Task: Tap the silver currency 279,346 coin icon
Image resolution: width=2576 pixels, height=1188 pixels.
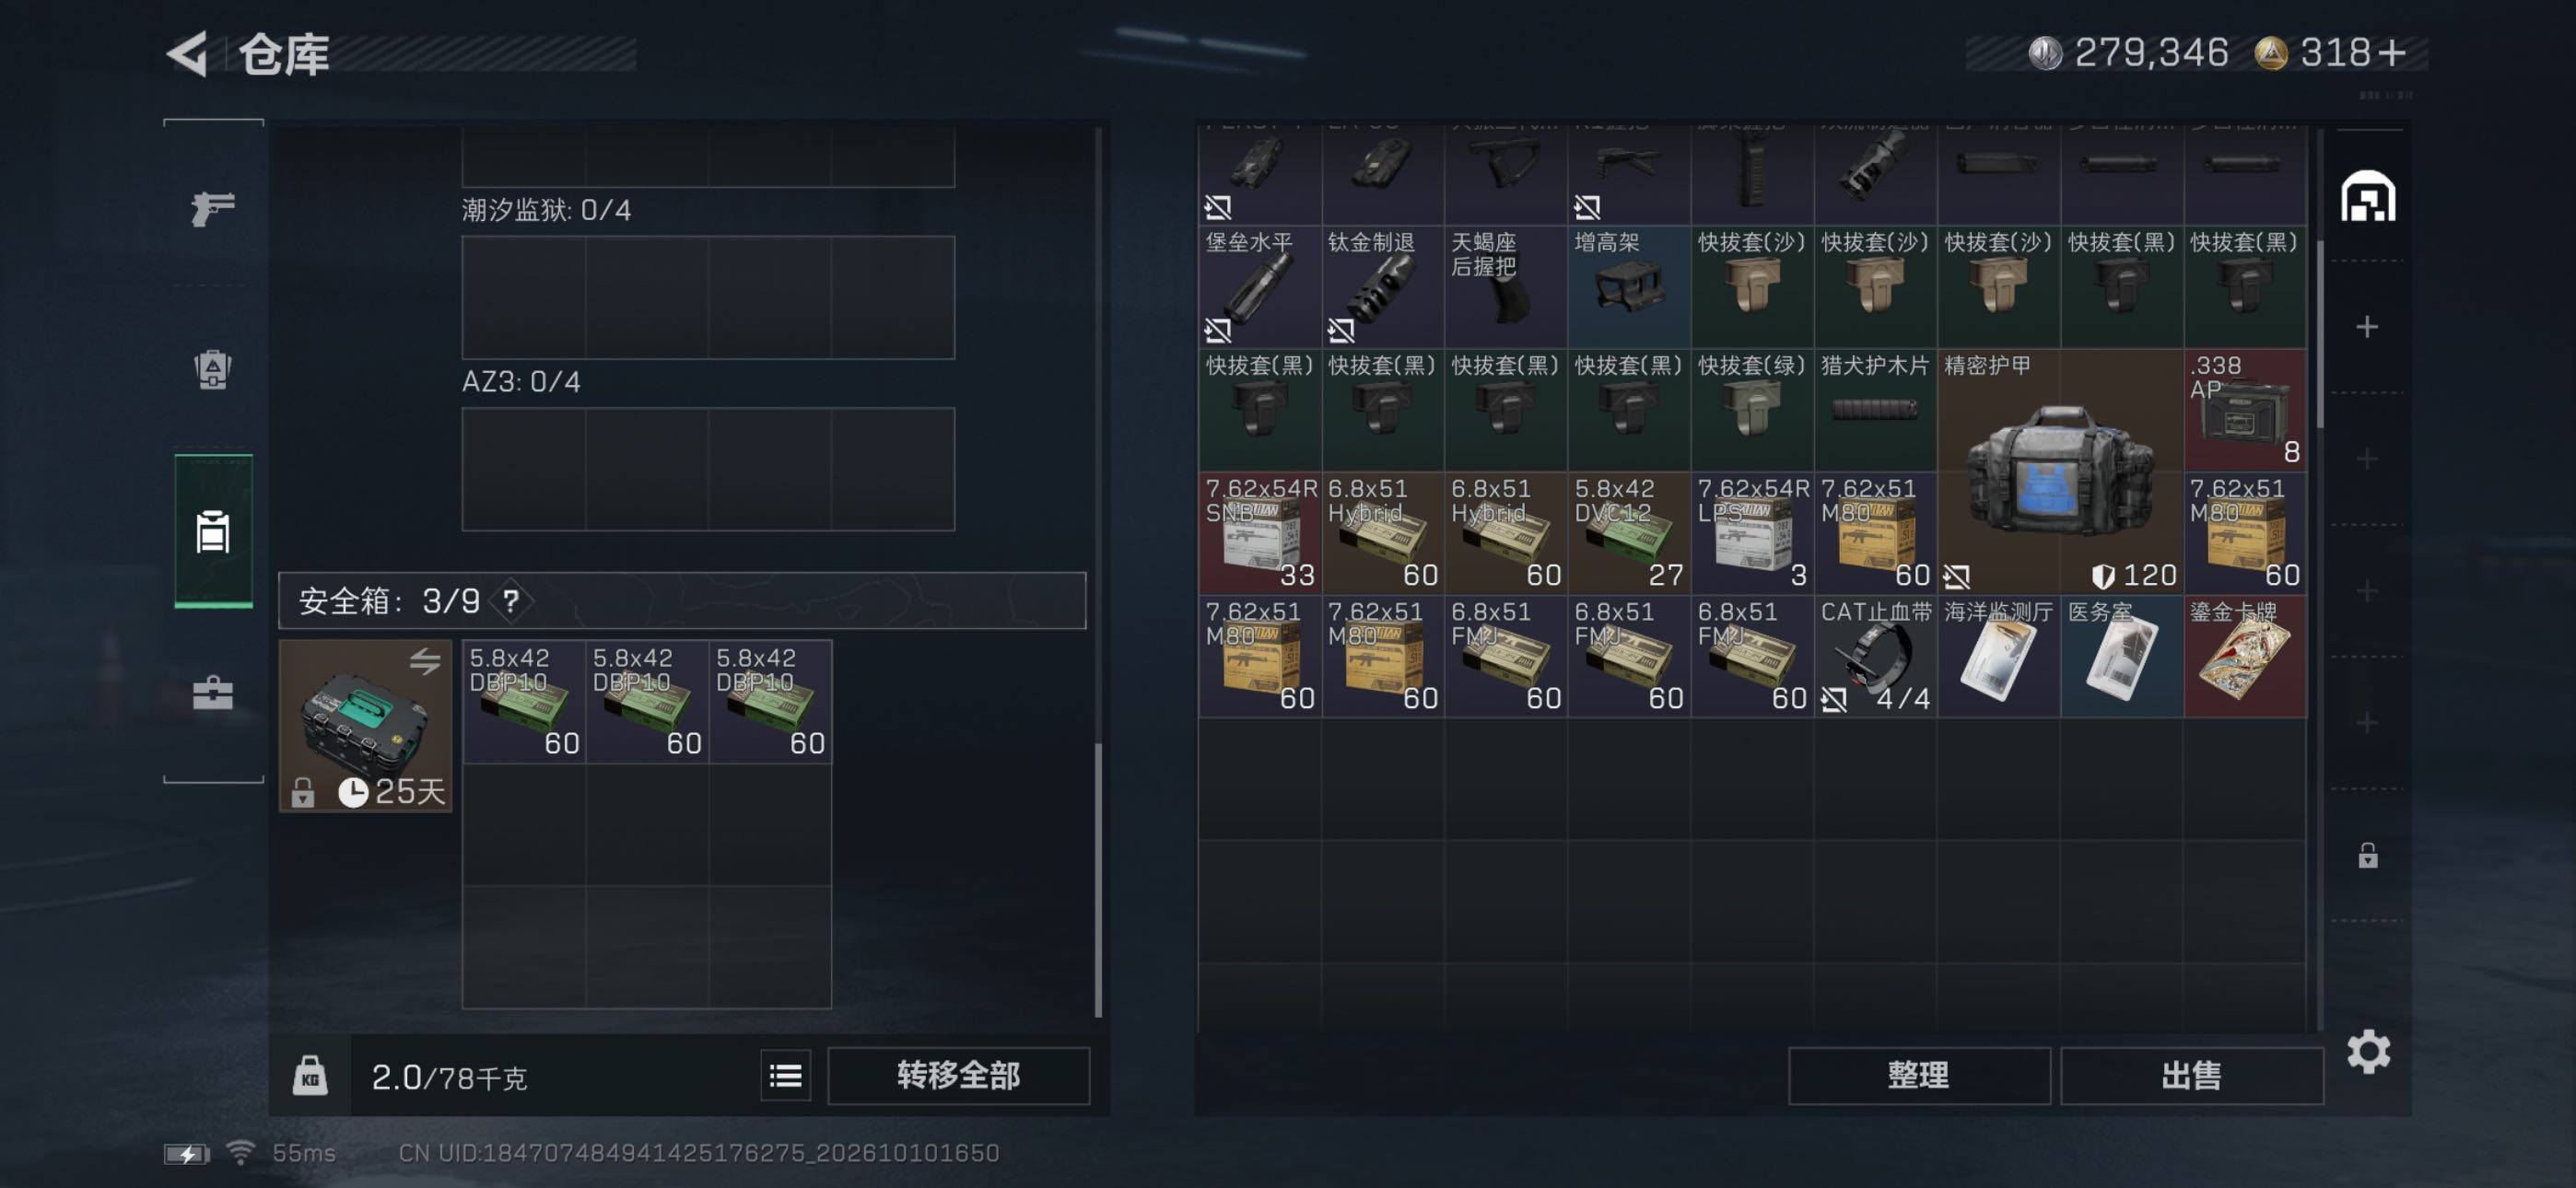Action: pos(2045,53)
